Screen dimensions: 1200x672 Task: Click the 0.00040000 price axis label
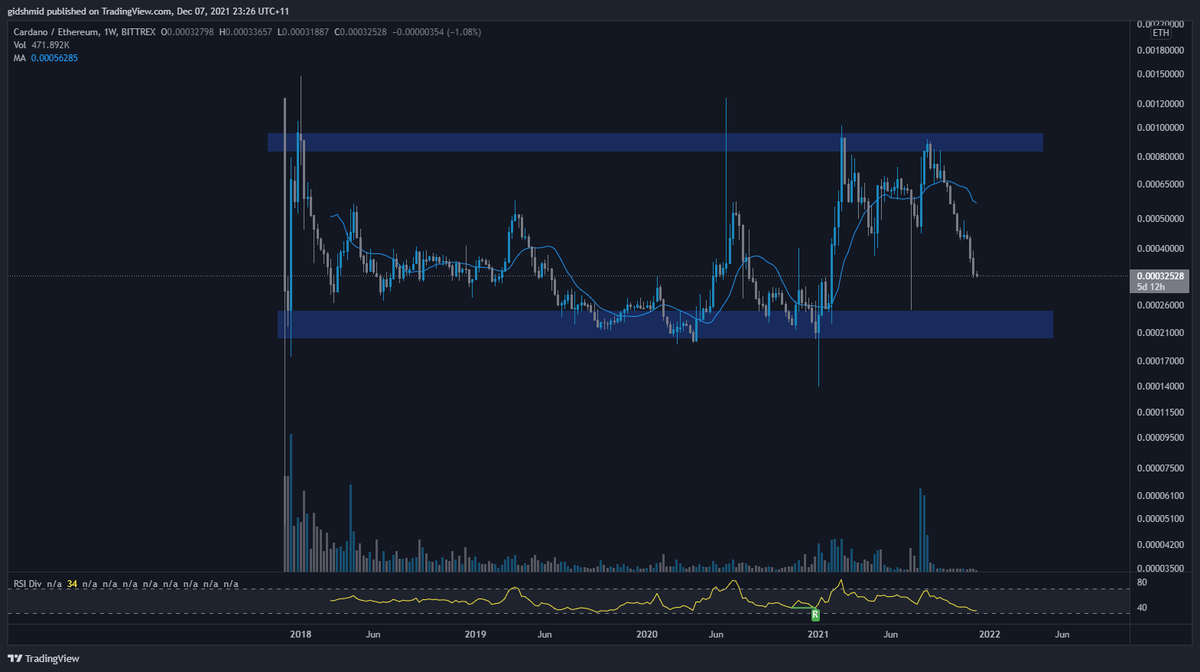(x=1160, y=248)
